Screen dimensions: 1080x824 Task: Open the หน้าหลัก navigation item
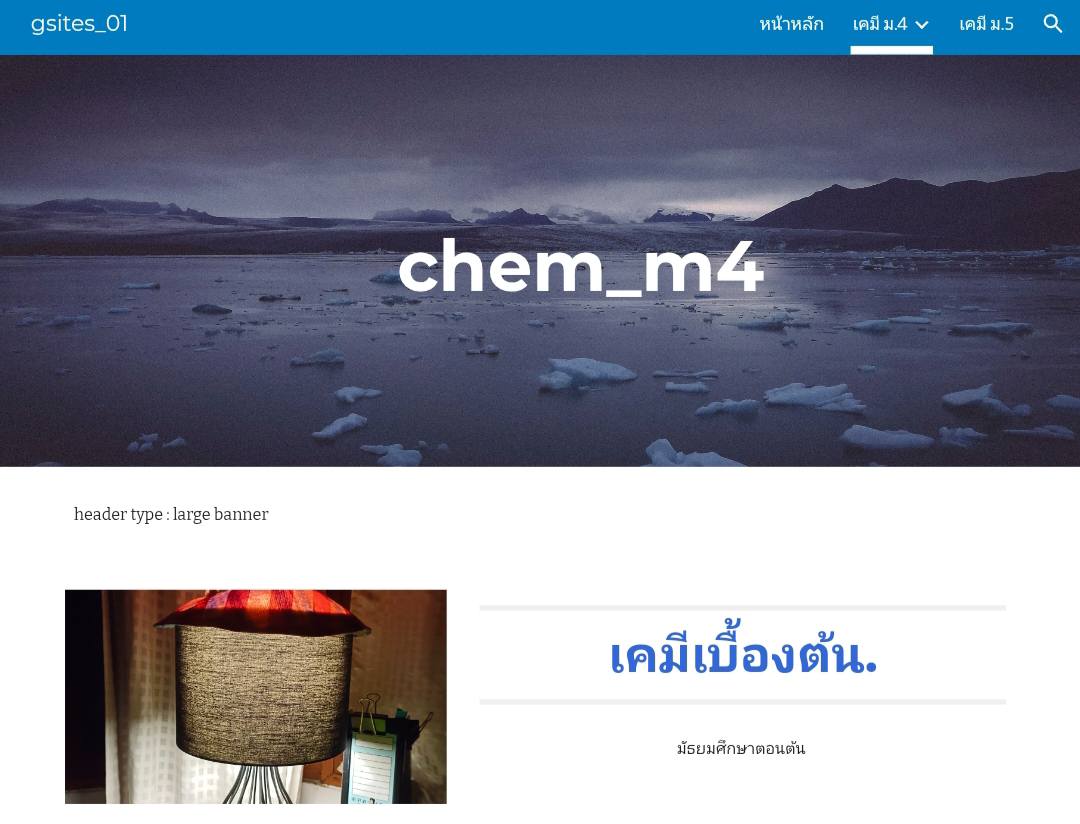[x=791, y=24]
